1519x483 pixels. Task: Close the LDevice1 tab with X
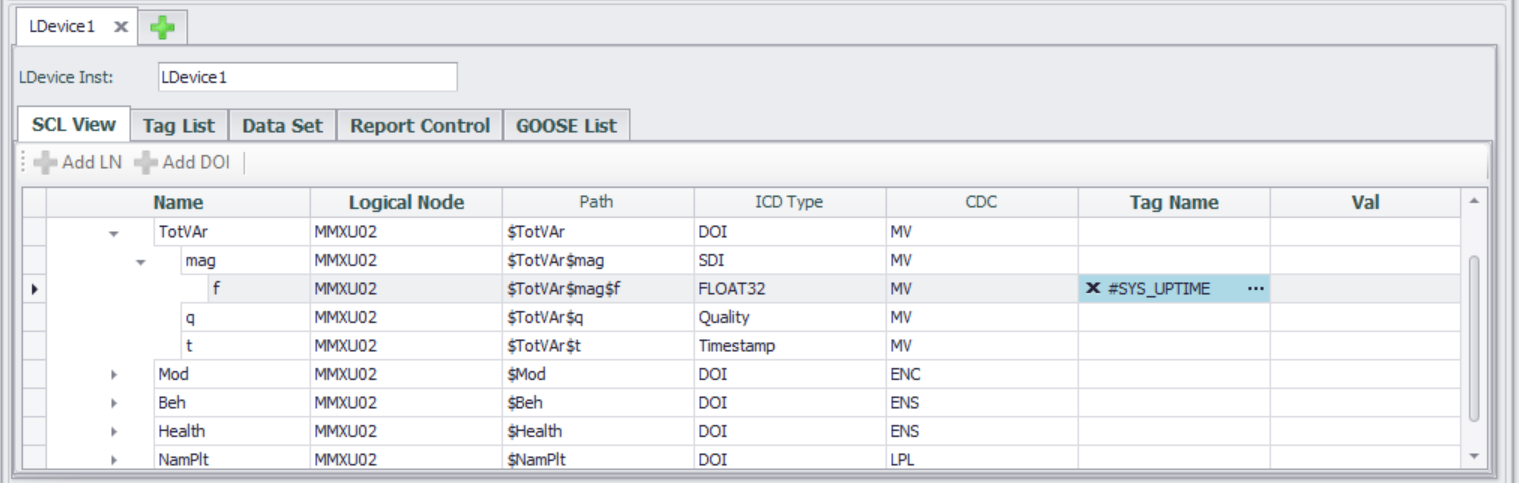click(120, 27)
